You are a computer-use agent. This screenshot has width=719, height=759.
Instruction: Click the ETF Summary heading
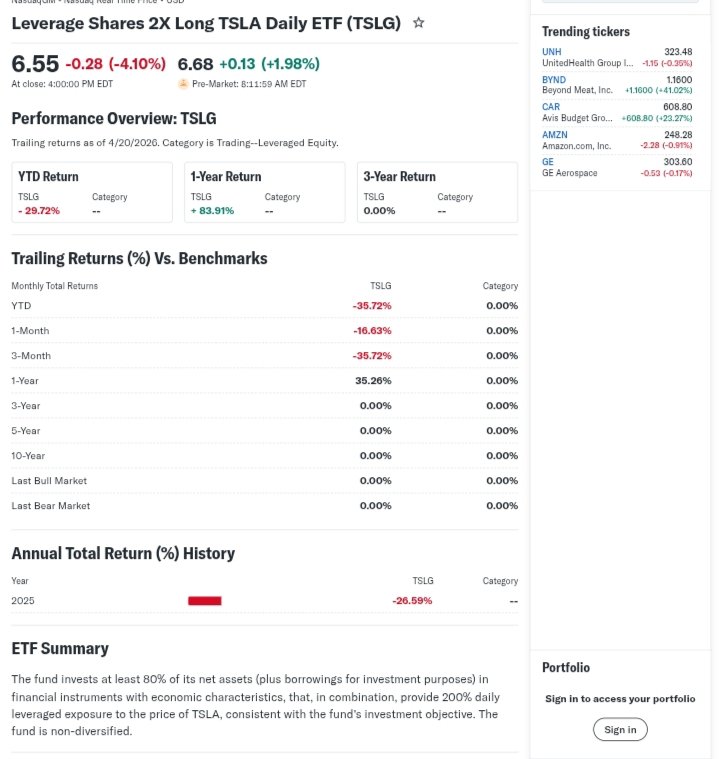point(60,648)
